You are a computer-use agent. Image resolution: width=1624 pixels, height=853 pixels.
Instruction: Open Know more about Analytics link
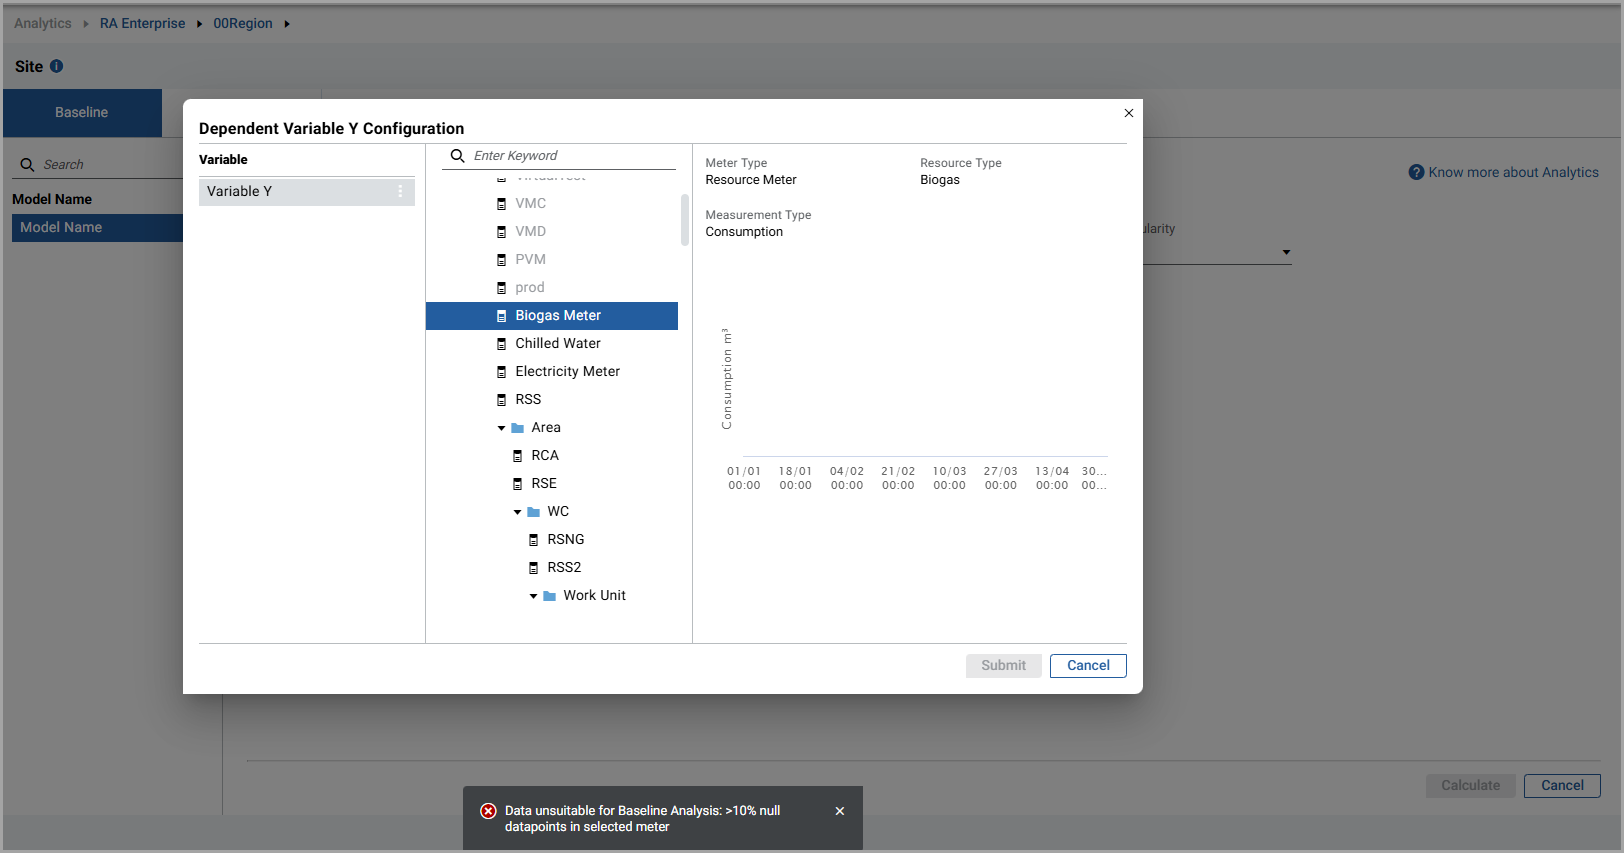1513,172
